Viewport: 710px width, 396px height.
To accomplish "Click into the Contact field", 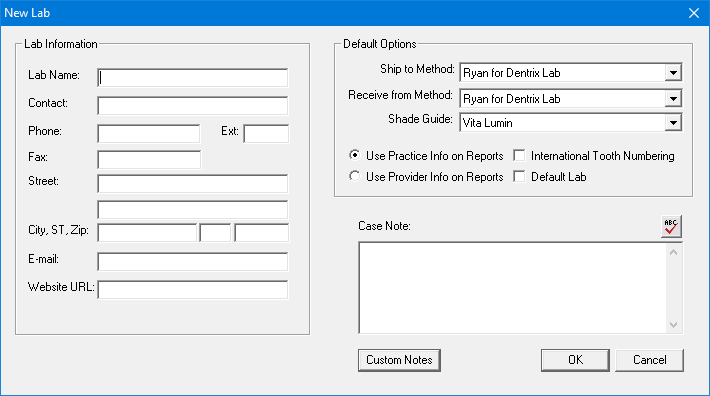I will [192, 105].
